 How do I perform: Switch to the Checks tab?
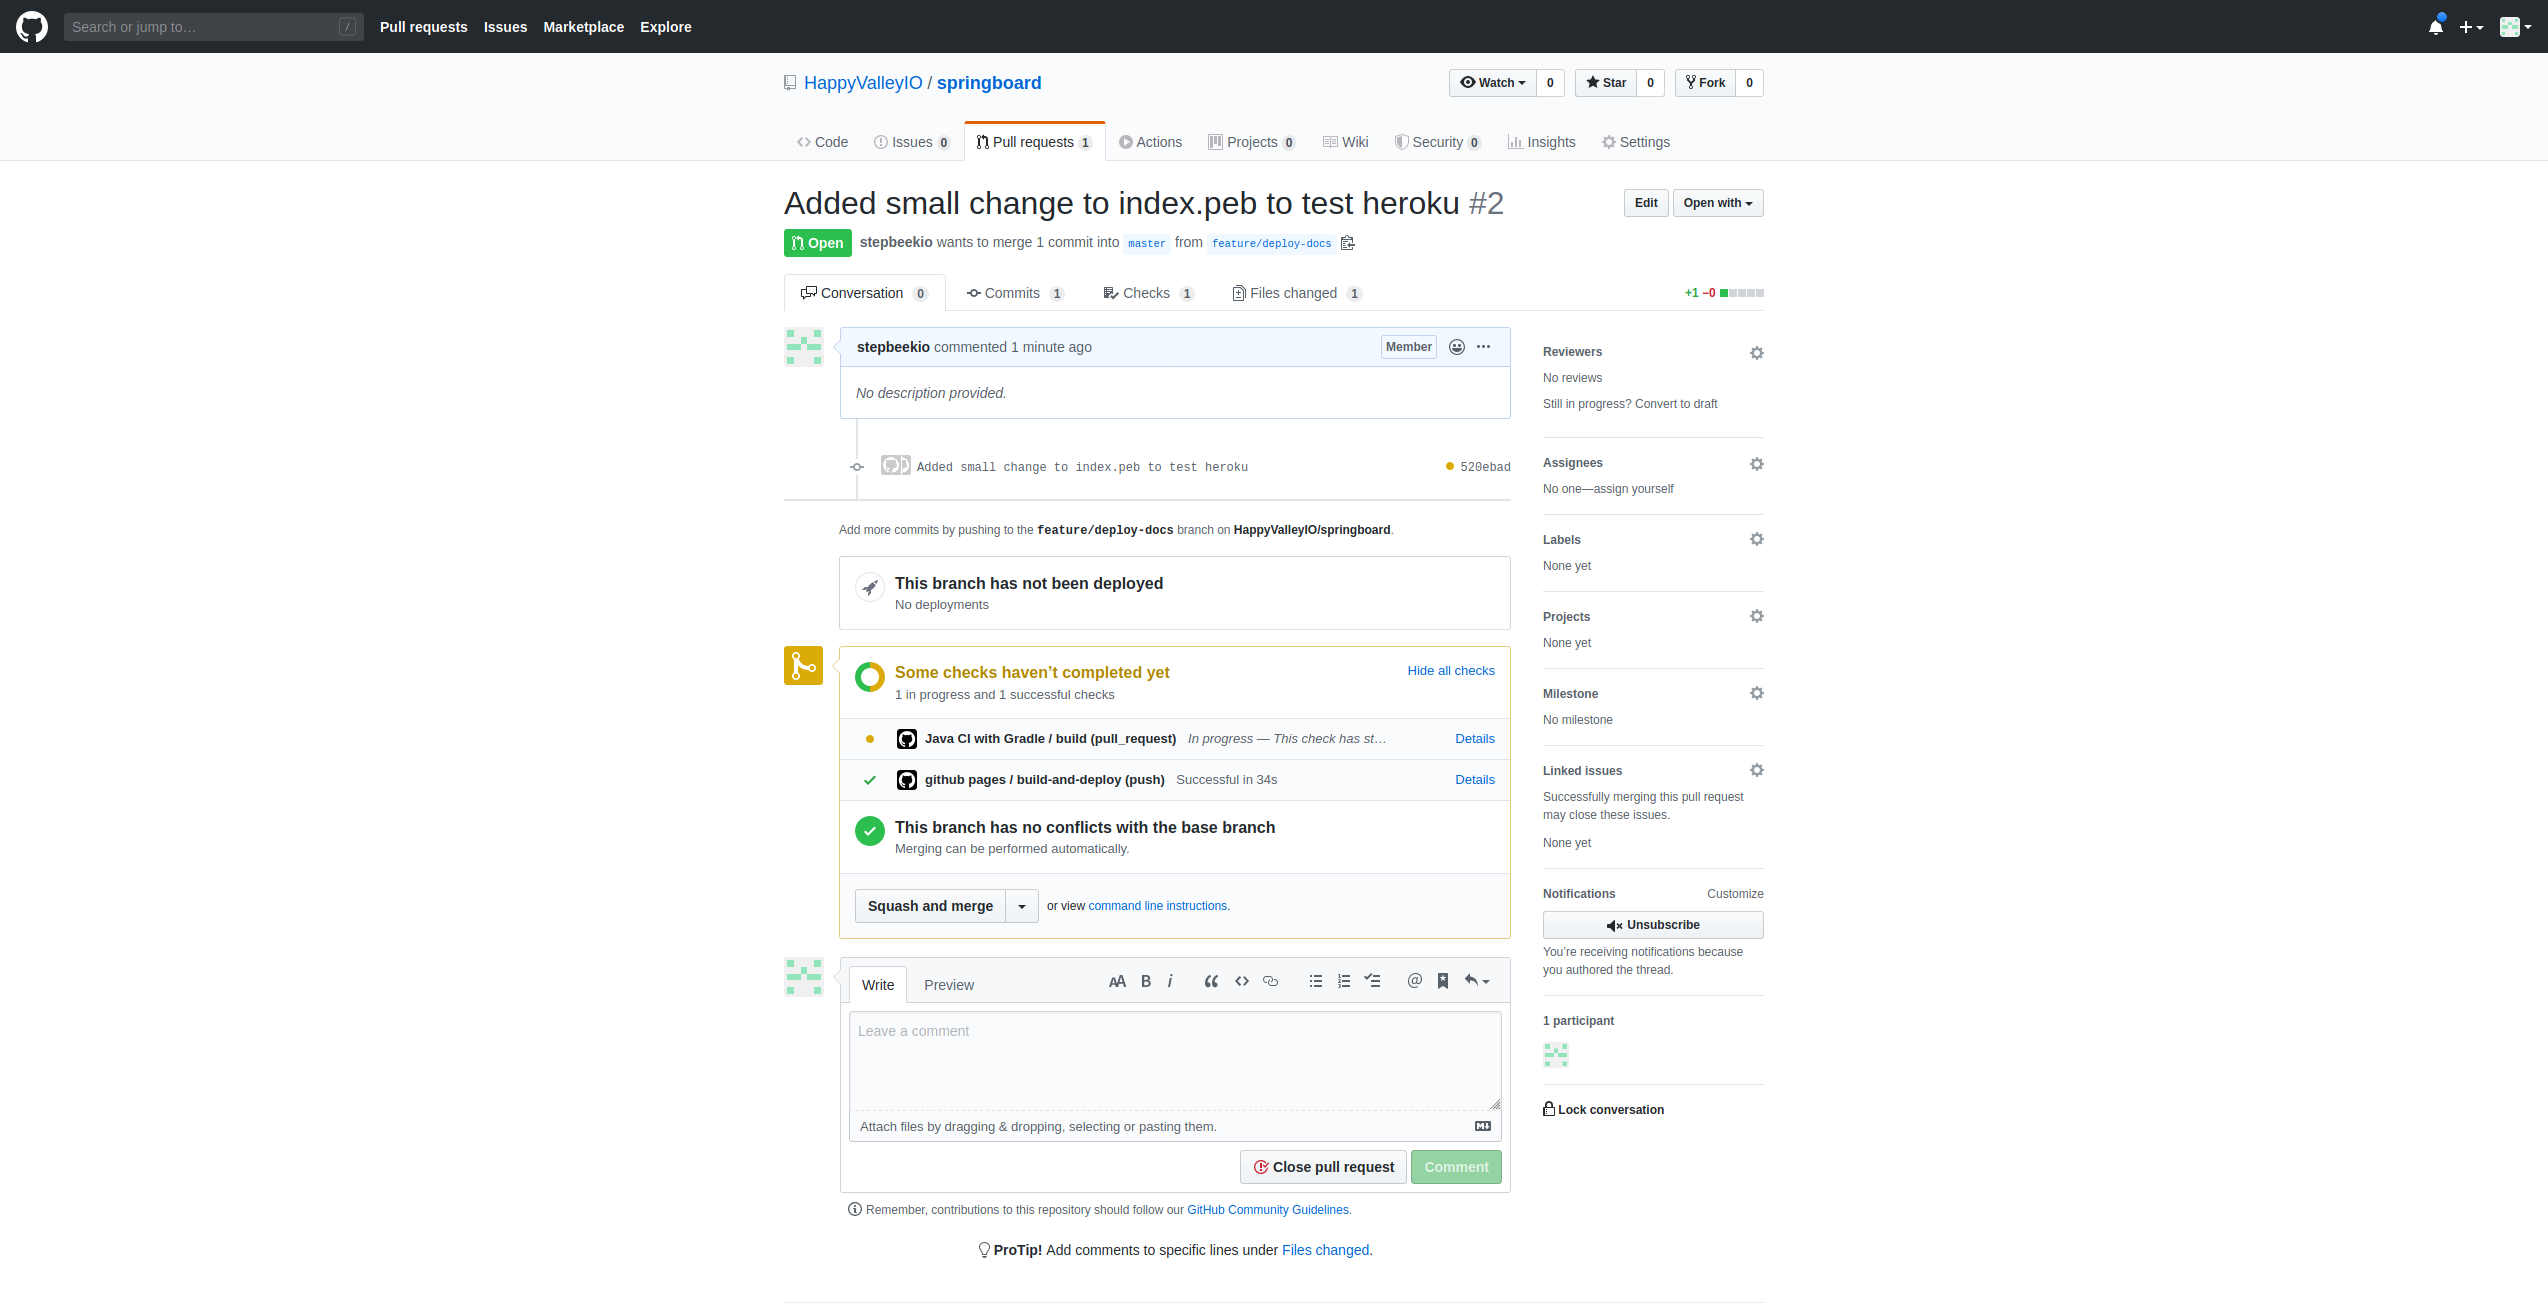1148,293
